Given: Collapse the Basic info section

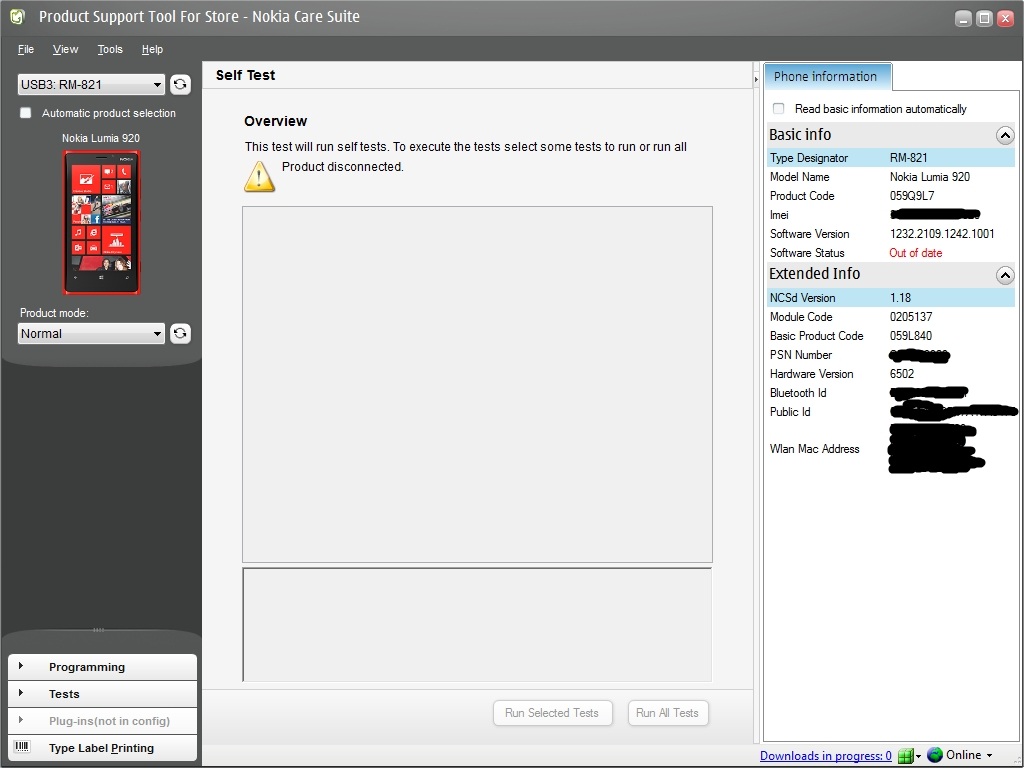Looking at the screenshot, I should tap(1005, 135).
